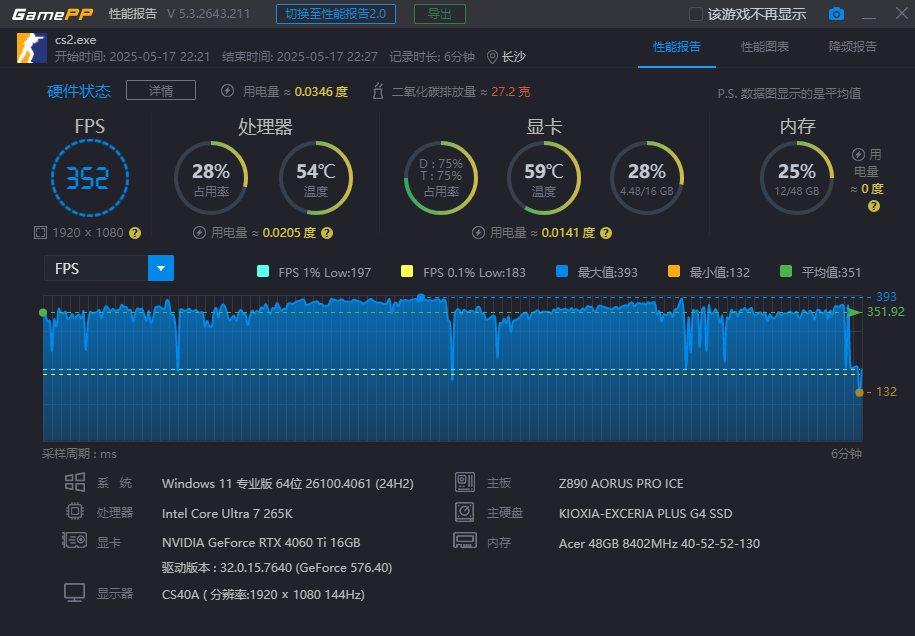
Task: Click the CPU 28% 占用率 gauge
Action: pyautogui.click(x=211, y=178)
